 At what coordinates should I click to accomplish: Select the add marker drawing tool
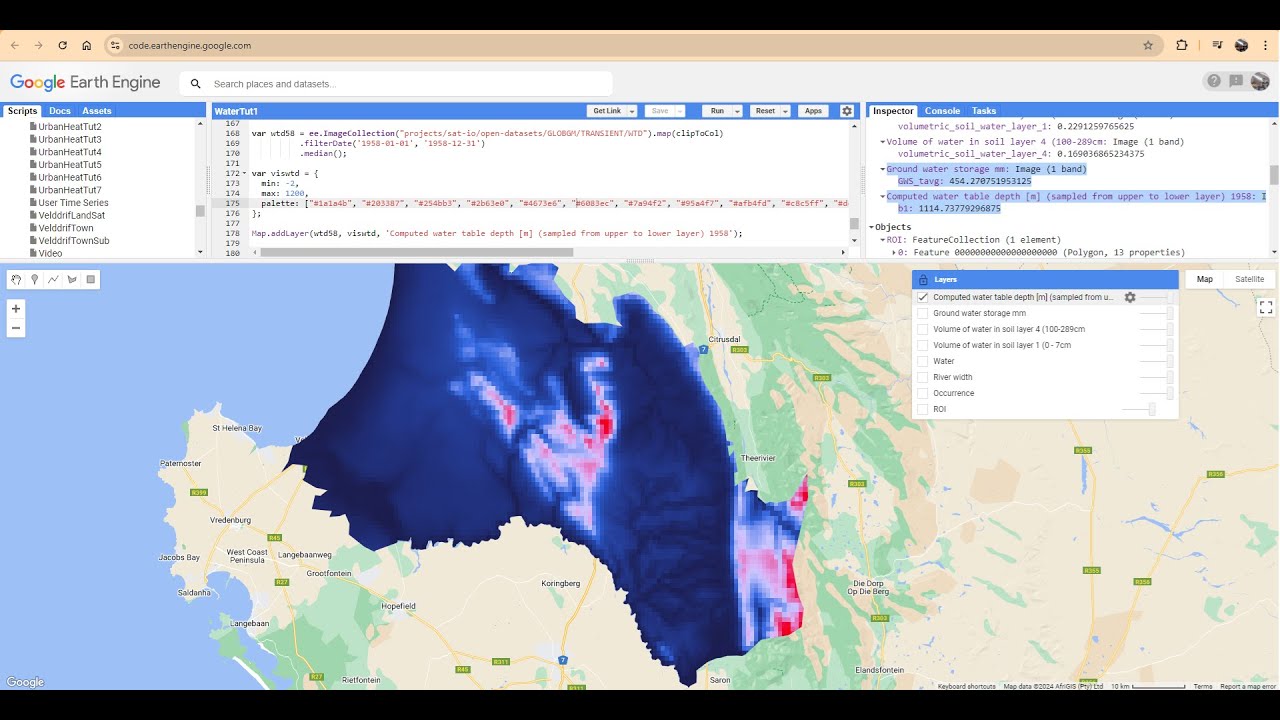(x=34, y=279)
